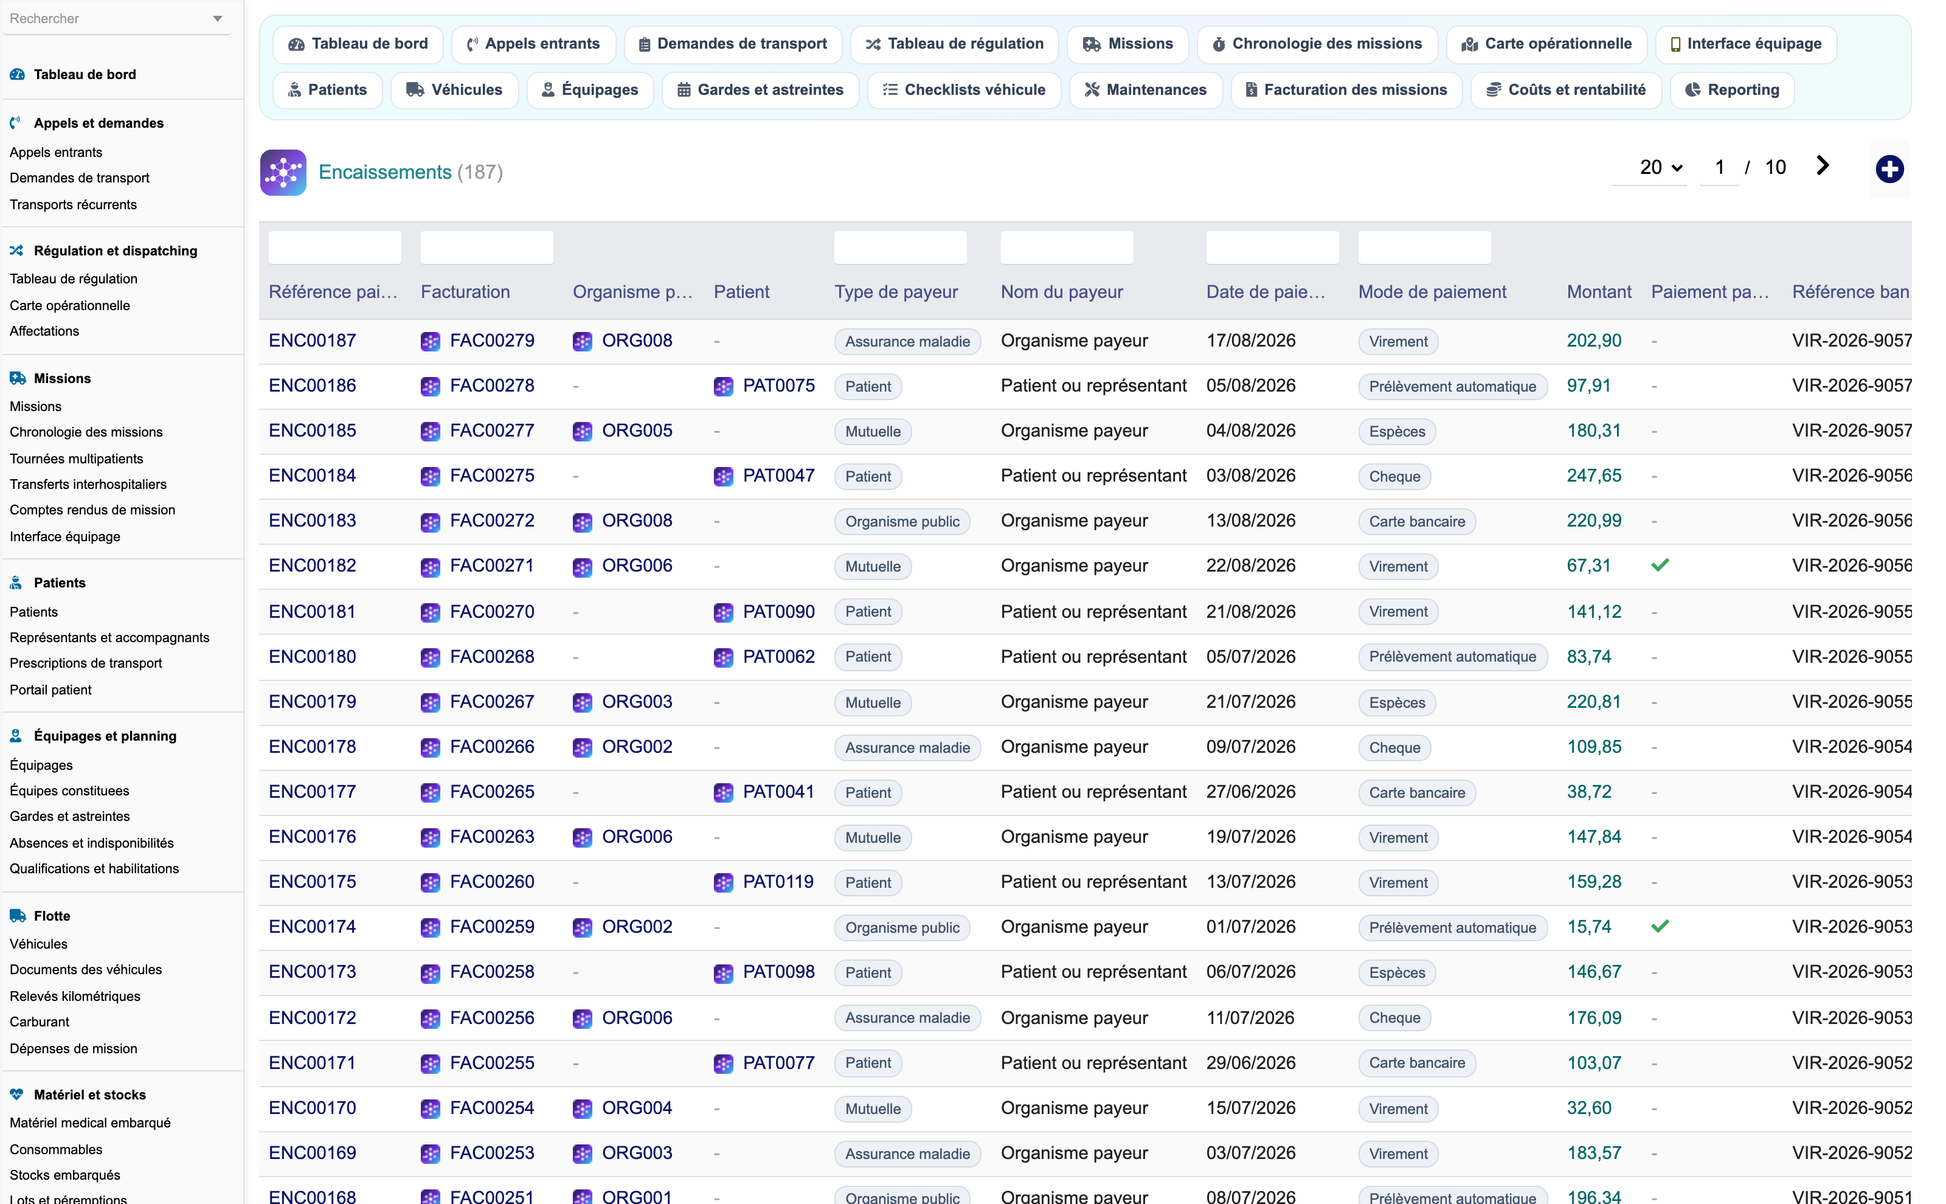Click the Assurance maladie tag in the ENC00187 row
1946x1204 pixels.
(x=907, y=342)
